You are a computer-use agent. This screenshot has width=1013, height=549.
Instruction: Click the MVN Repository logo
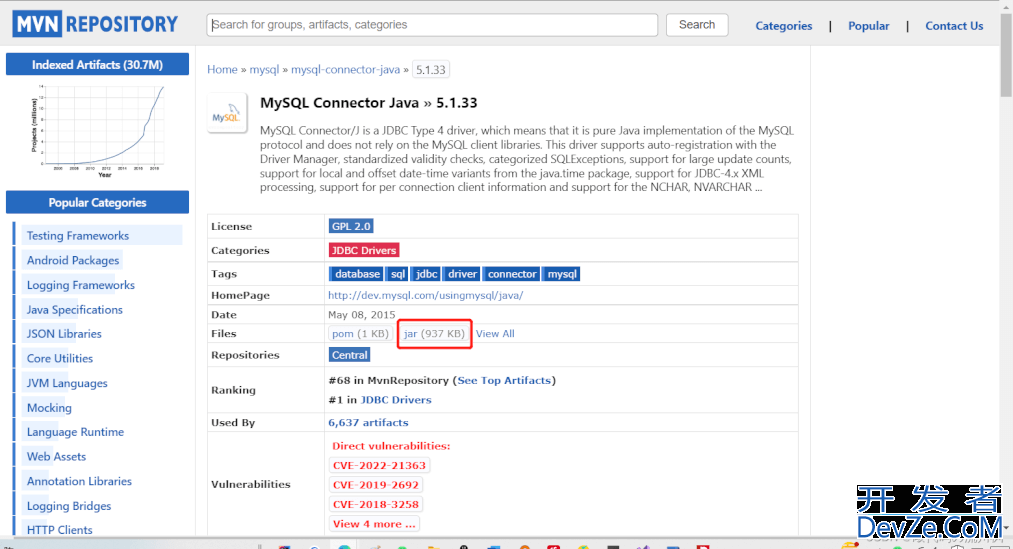[x=95, y=25]
